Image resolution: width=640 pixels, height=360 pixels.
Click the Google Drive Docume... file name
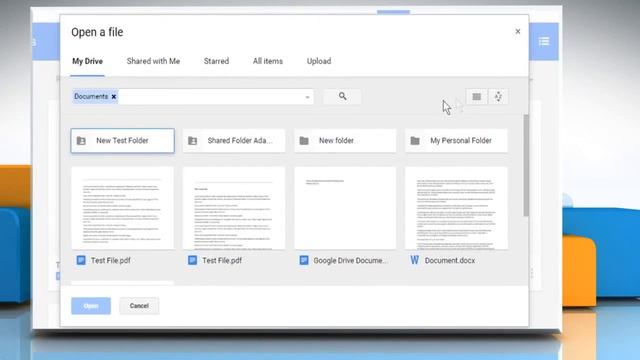[351, 260]
